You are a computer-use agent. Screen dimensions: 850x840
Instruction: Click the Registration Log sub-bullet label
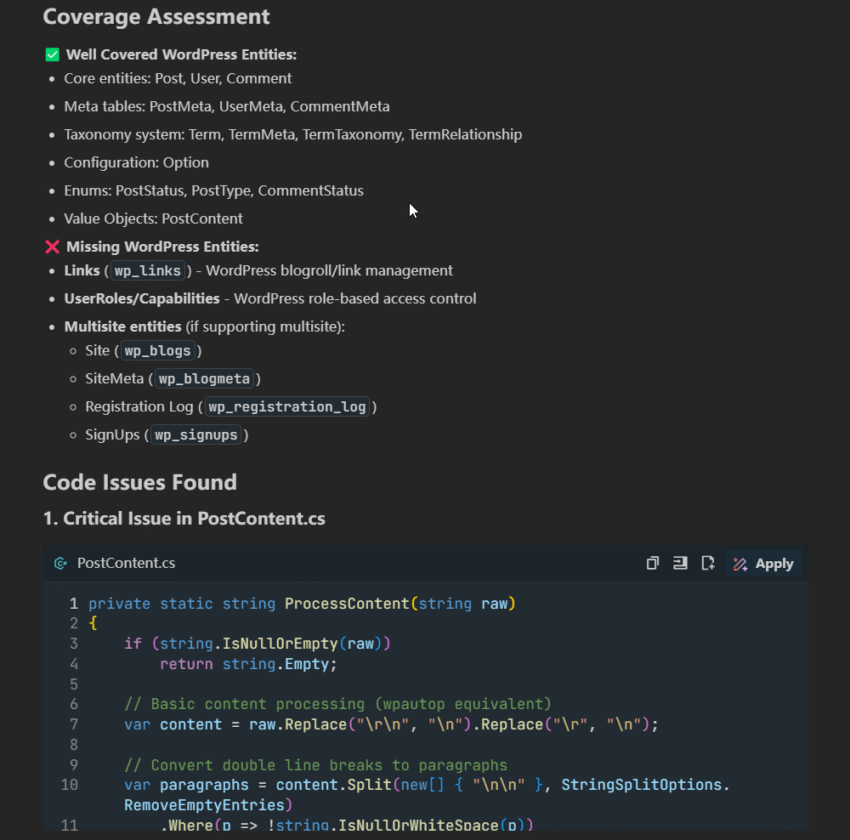(139, 407)
